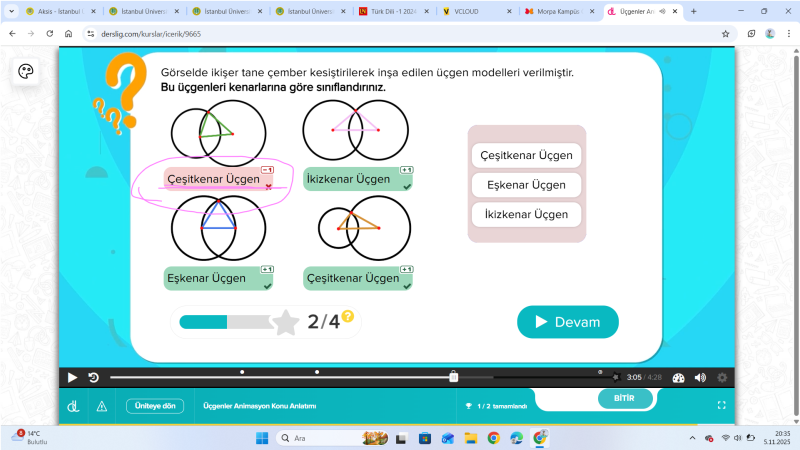The height and width of the screenshot is (450, 800).
Task: Click the Derslig logo in bottom bar
Action: click(73, 406)
